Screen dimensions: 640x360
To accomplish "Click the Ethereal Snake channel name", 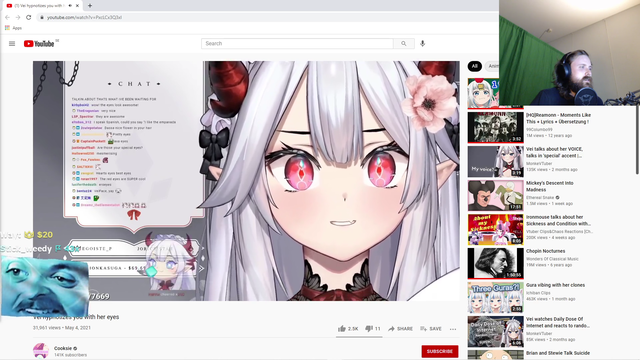I will [540, 198].
